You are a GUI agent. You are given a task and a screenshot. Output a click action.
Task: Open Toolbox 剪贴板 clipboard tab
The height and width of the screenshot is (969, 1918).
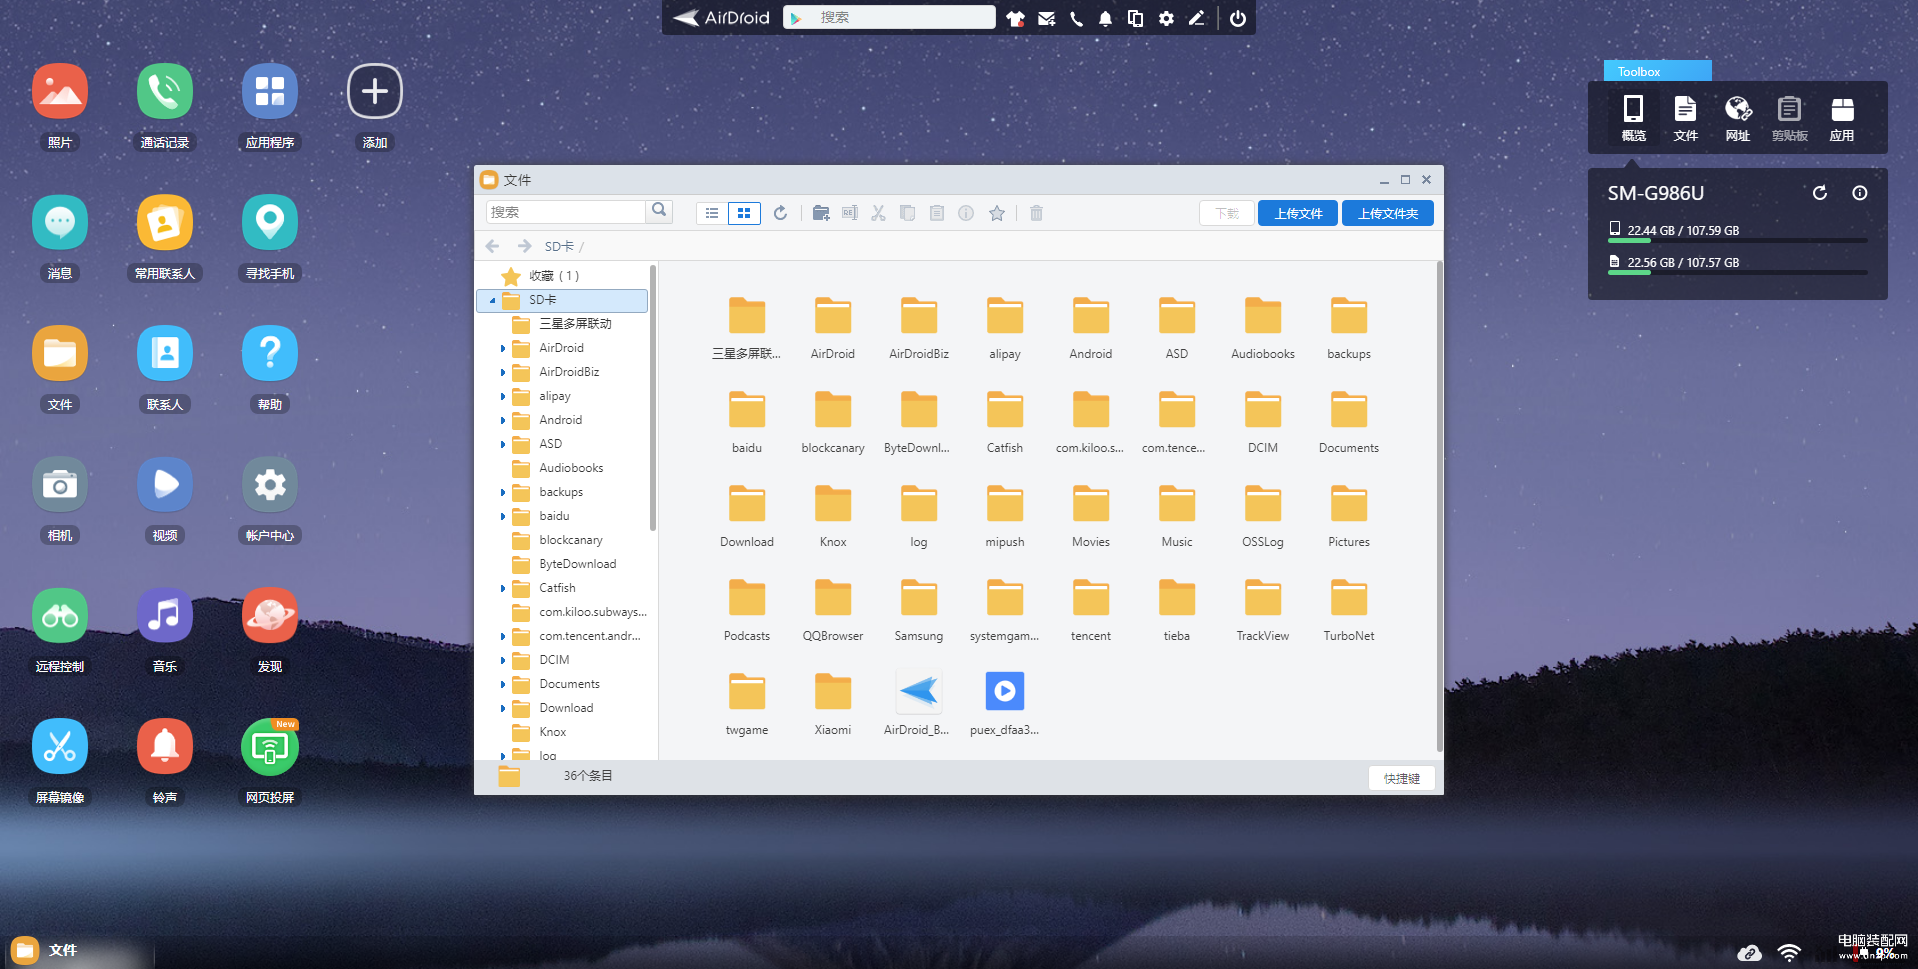(1790, 118)
